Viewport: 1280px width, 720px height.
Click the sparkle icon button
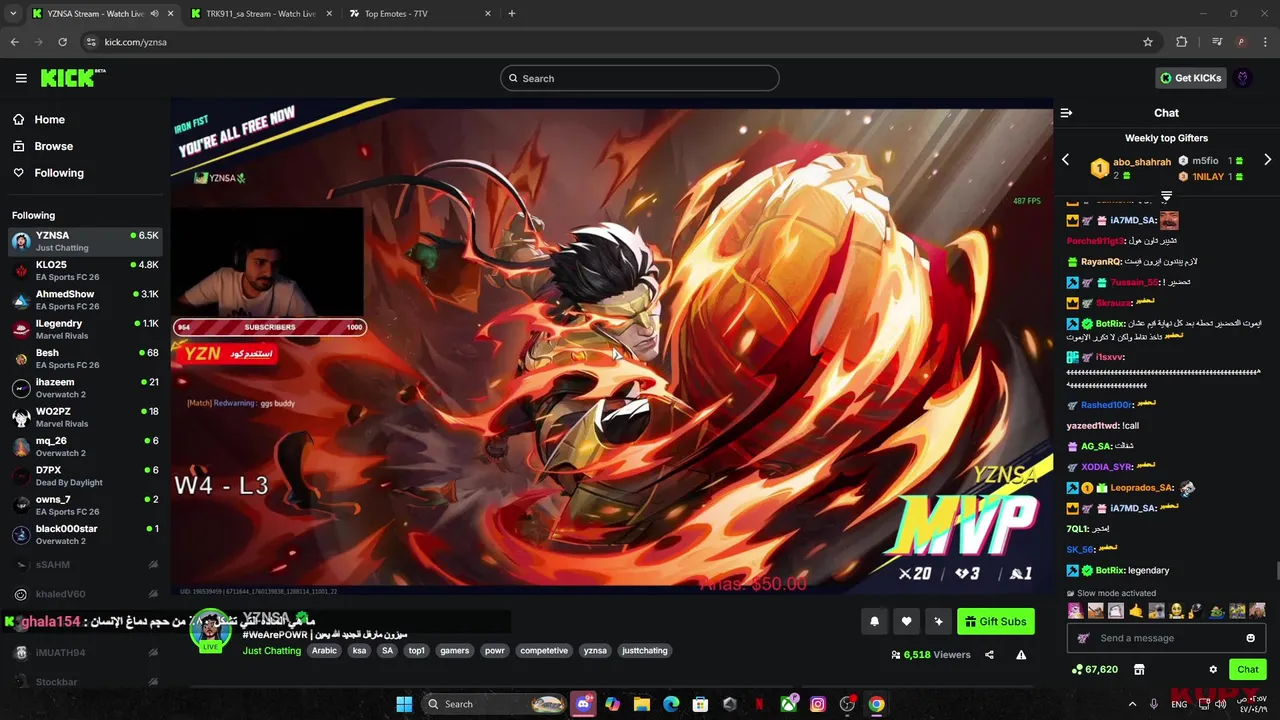click(938, 621)
